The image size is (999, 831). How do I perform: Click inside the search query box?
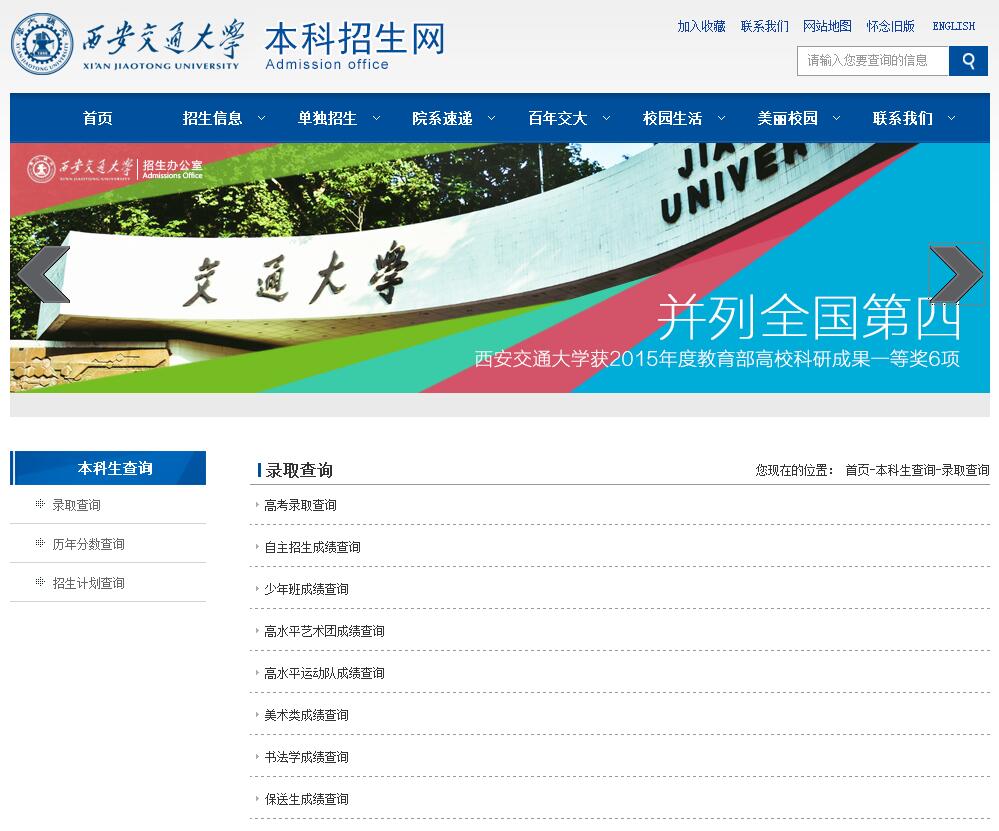tap(873, 61)
